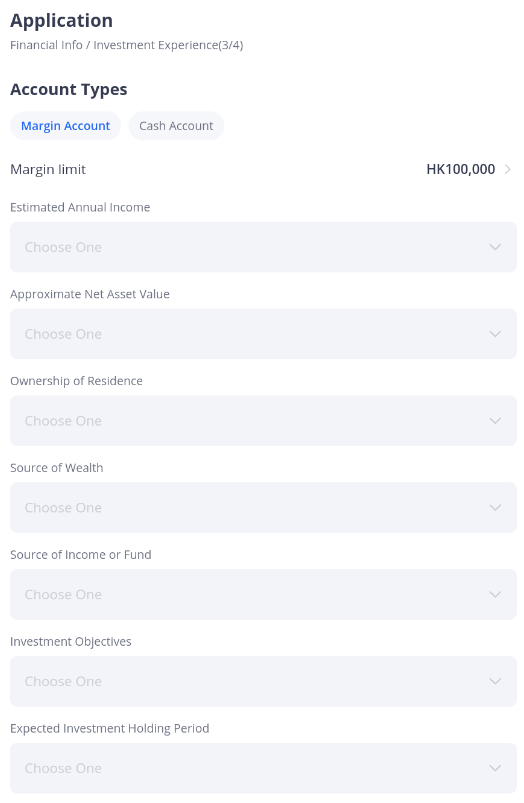Image resolution: width=524 pixels, height=803 pixels.
Task: Click the chevron in Approximate Net Asset Value field
Action: point(495,334)
